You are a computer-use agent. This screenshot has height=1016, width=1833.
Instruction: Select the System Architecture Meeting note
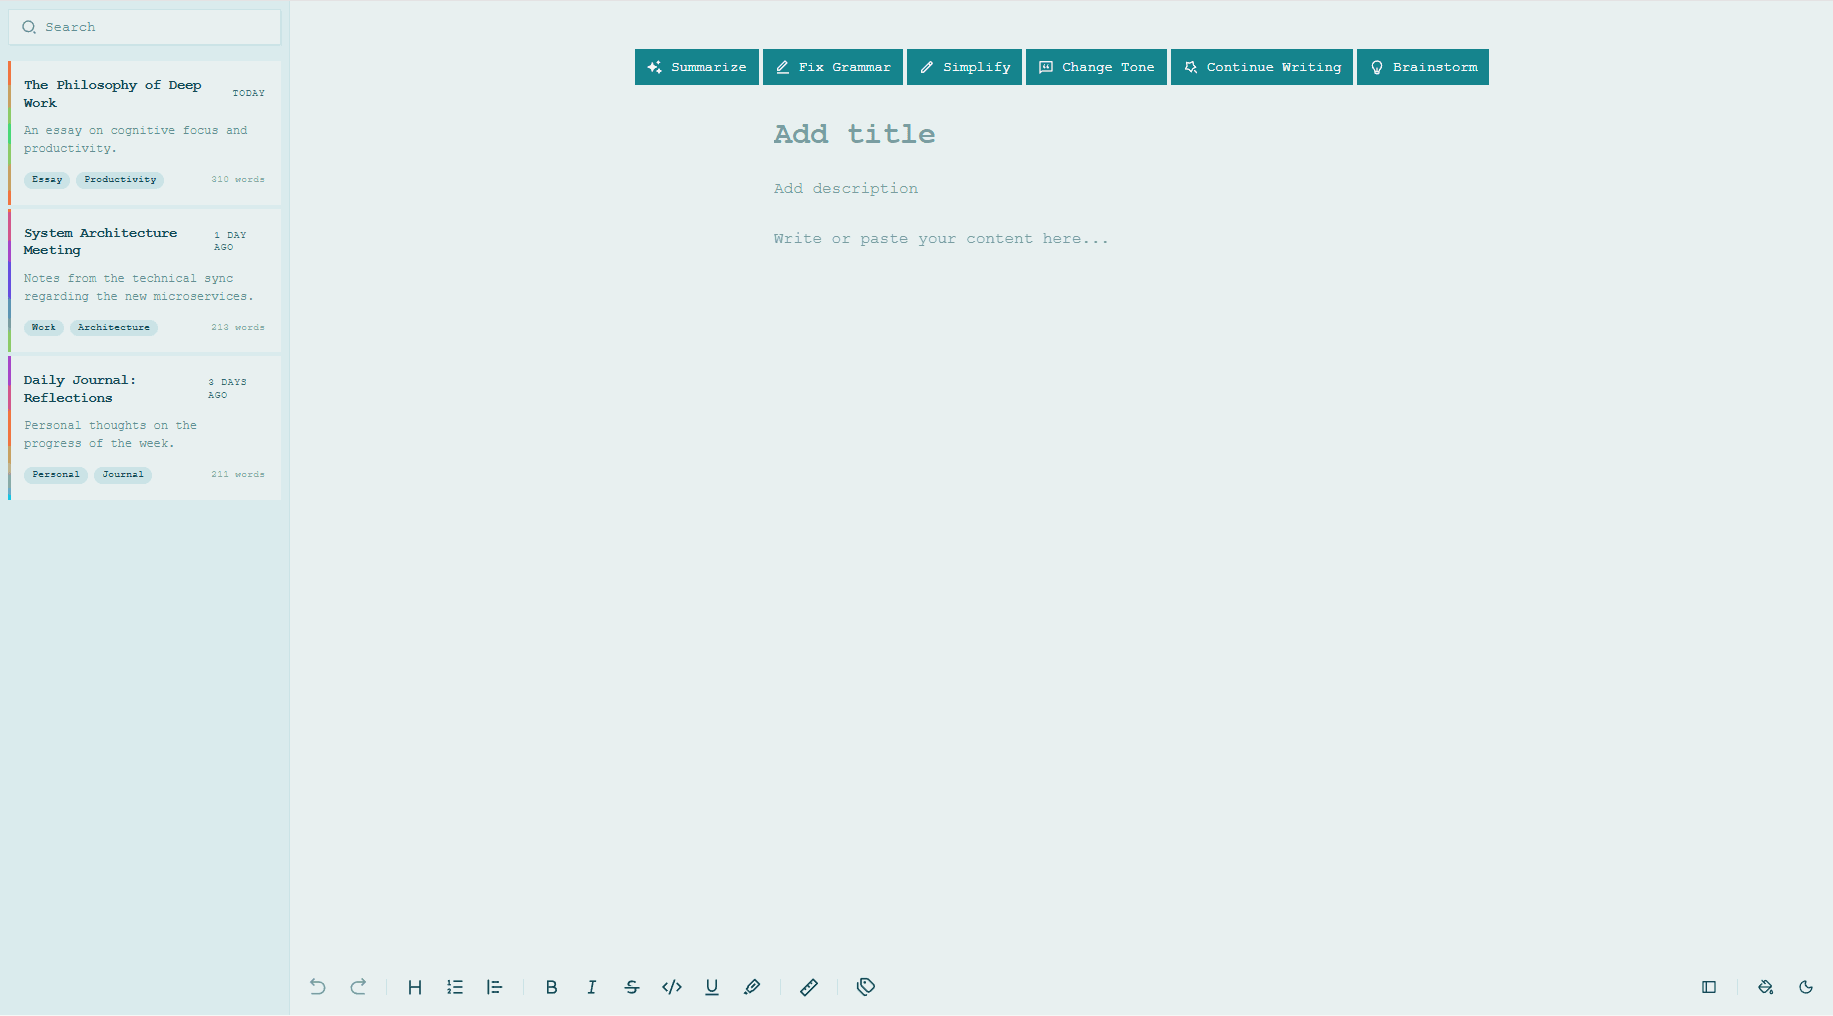click(x=144, y=280)
